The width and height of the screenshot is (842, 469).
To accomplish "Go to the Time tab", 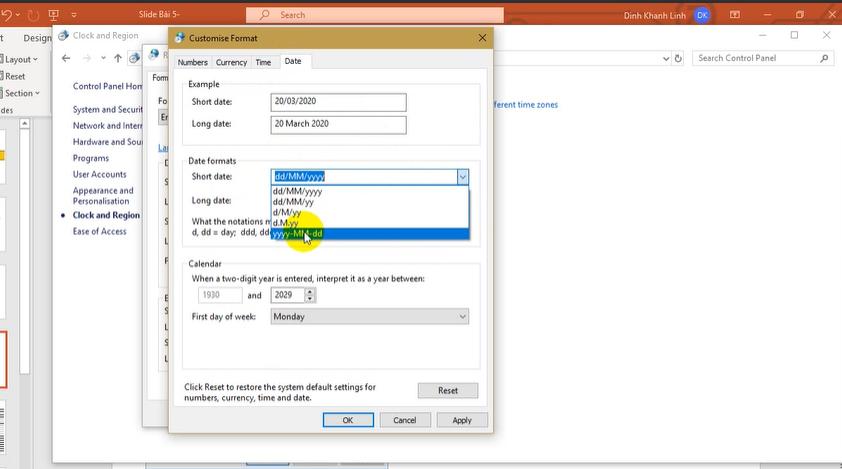I will (x=263, y=62).
